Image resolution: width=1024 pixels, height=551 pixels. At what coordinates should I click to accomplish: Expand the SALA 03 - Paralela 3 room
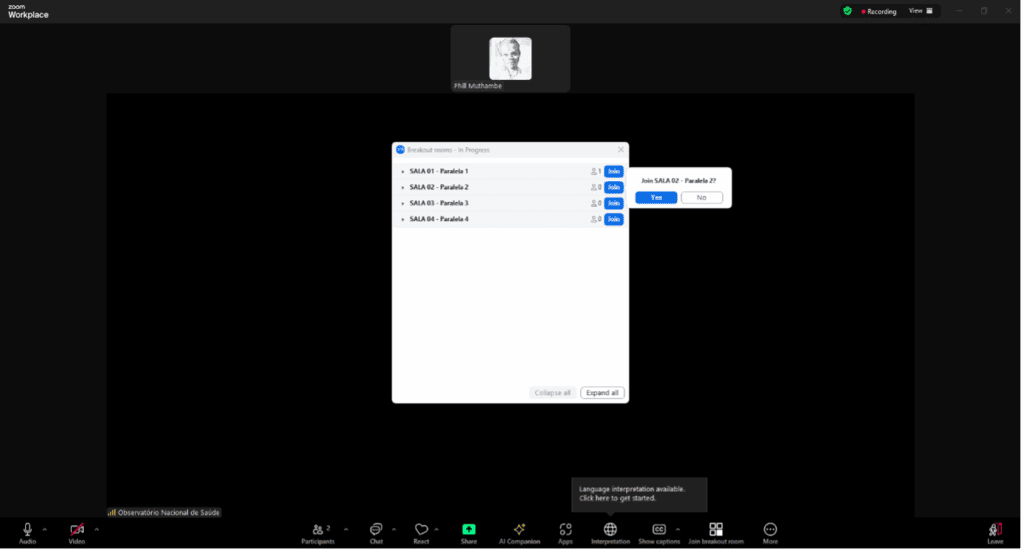point(403,203)
